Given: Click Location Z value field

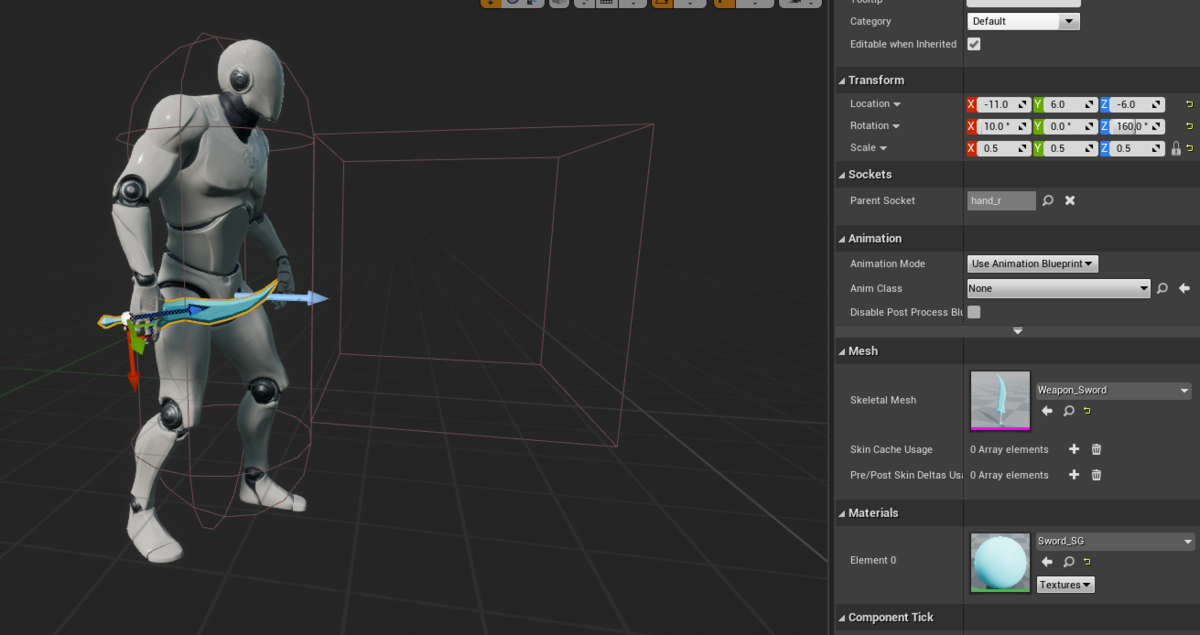Looking at the screenshot, I should click(1137, 104).
